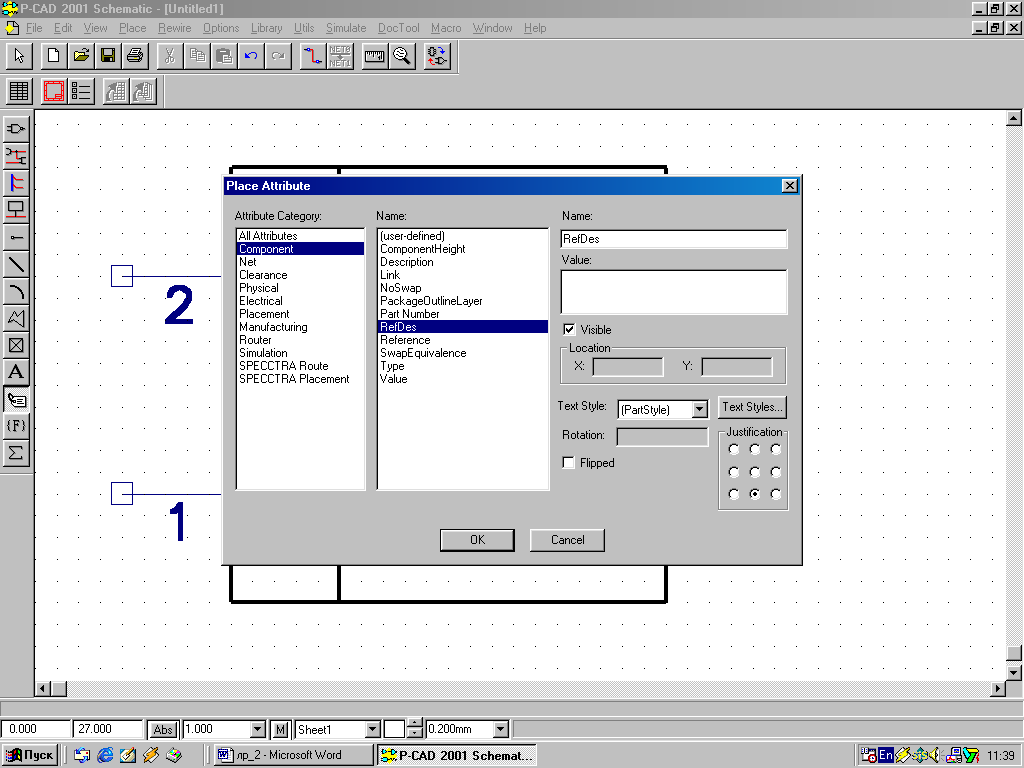Screen dimensions: 1024x768
Task: Click the rename net icon
Action: pyautogui.click(x=340, y=56)
